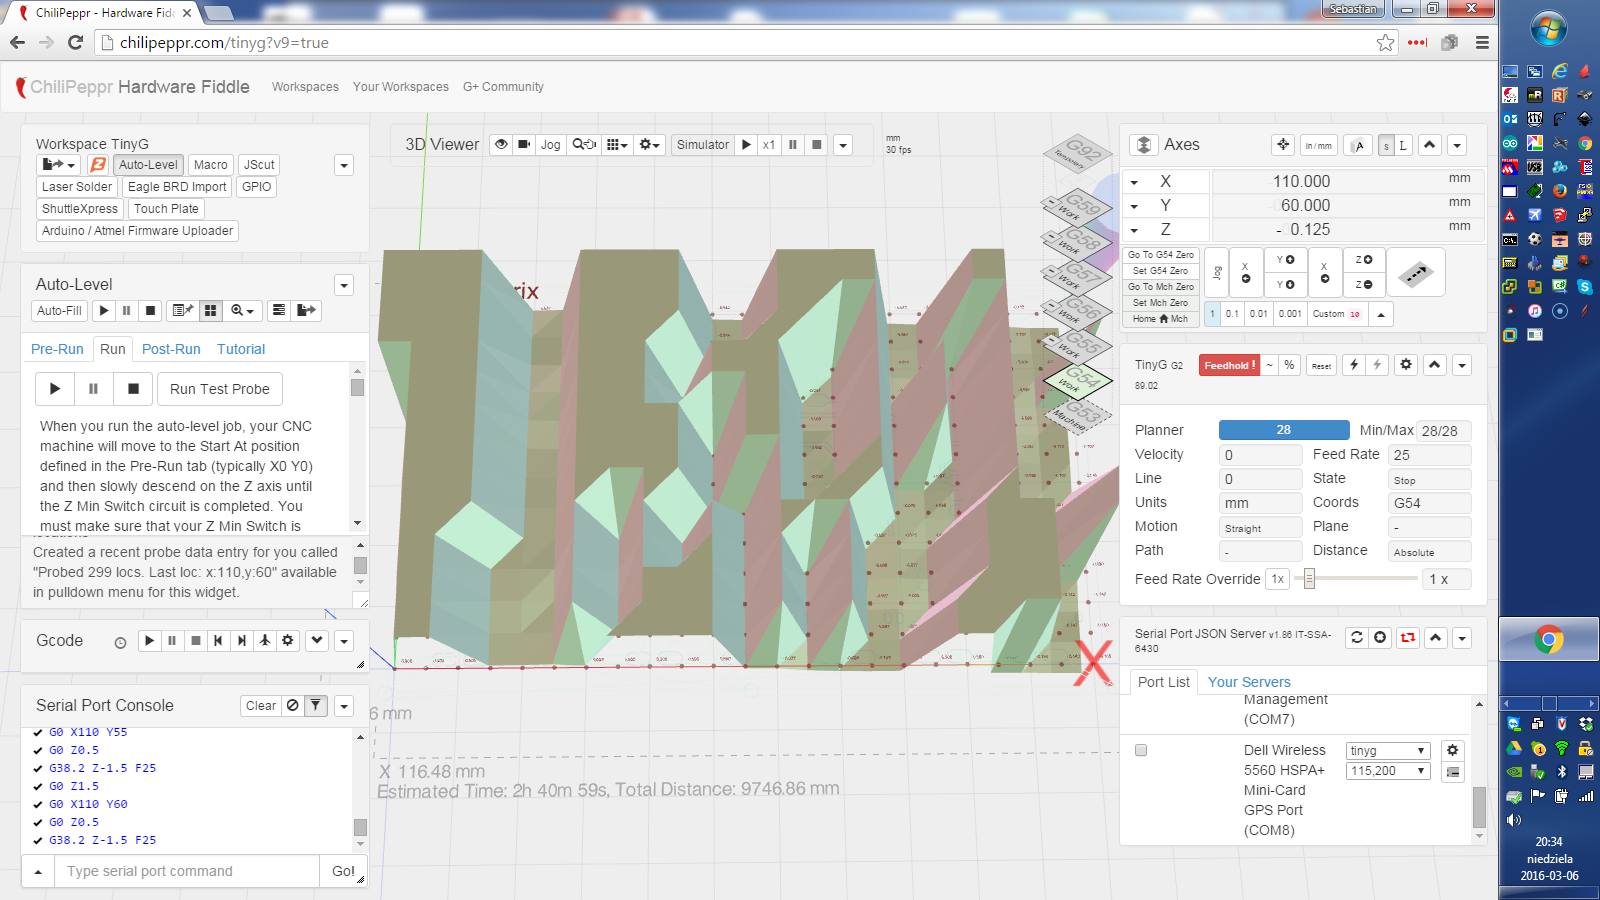Viewport: 1600px width, 900px height.
Task: Click the Auto-Level toolbar play icon
Action: tap(104, 311)
